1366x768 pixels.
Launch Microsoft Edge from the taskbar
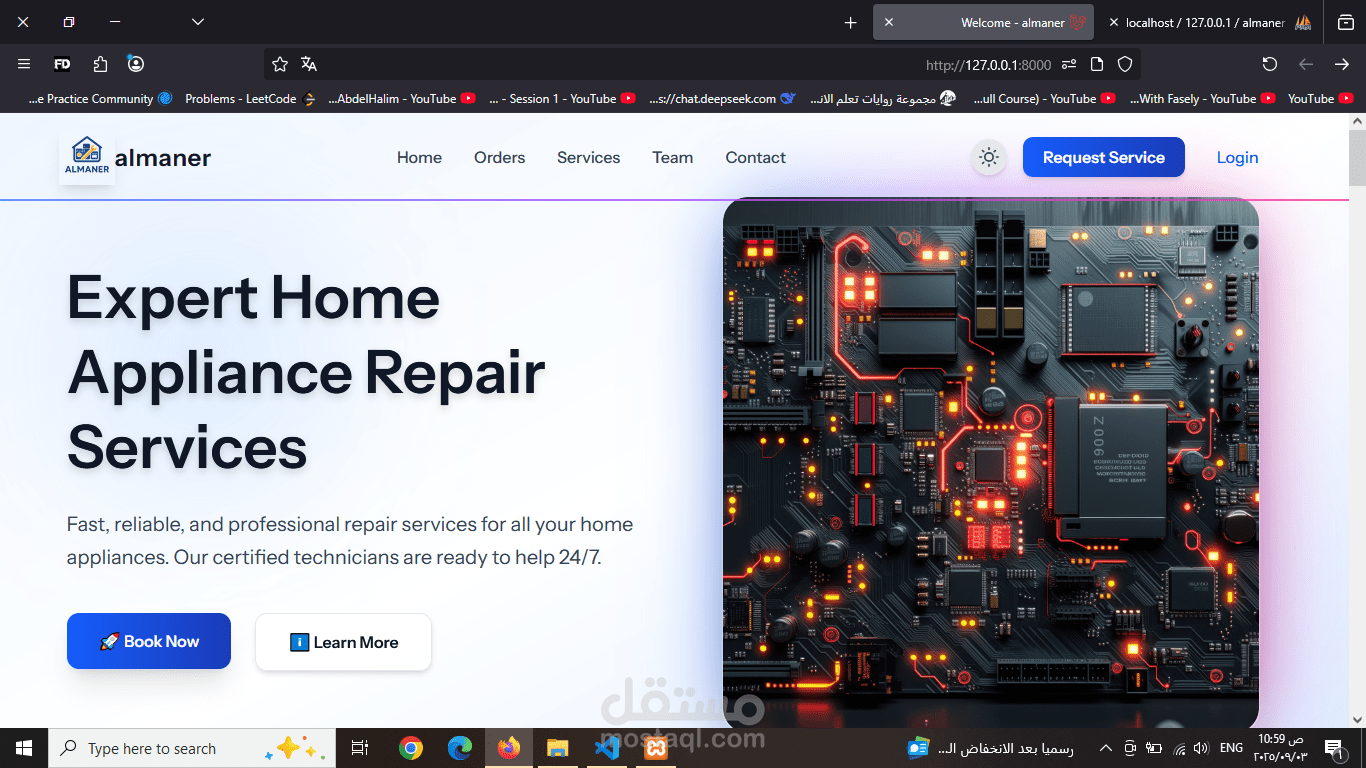(x=459, y=748)
